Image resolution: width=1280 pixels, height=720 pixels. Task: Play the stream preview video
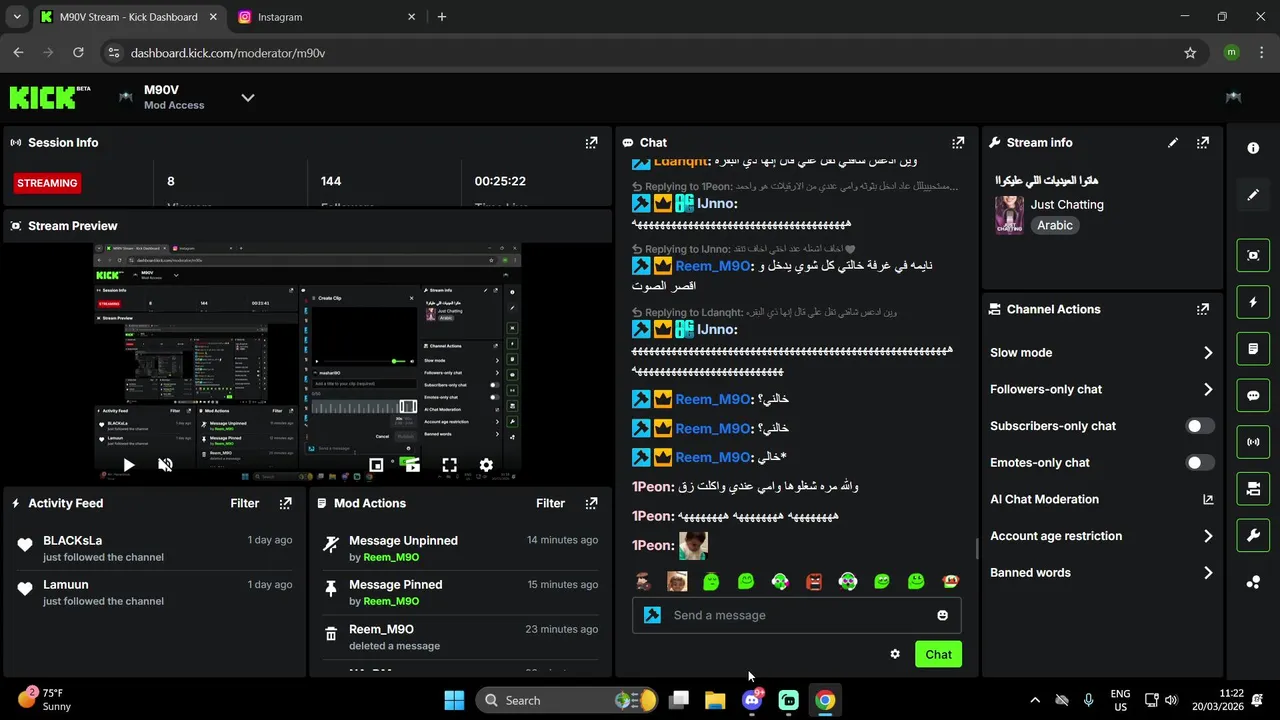point(128,465)
